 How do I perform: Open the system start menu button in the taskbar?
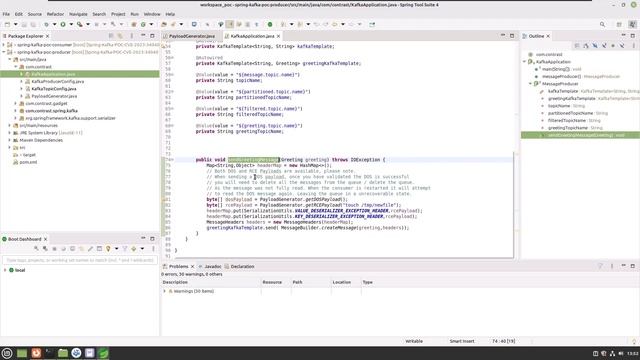click(7, 353)
